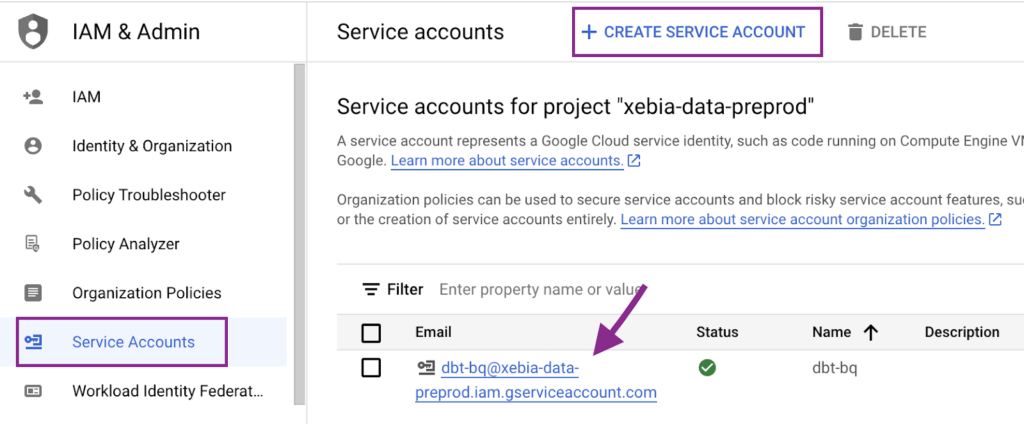Check the box for dbt-bq service account
The image size is (1024, 424).
click(371, 368)
